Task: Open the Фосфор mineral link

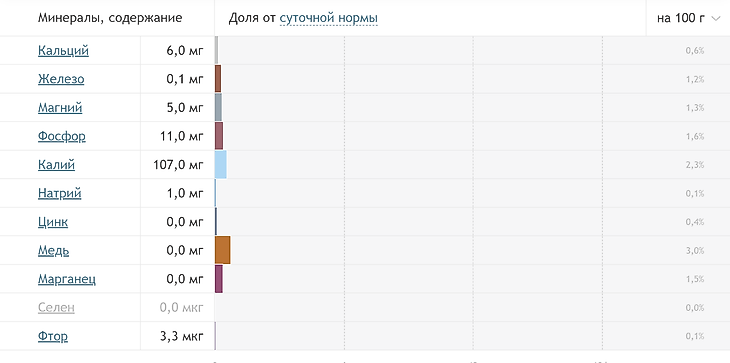Action: click(62, 136)
